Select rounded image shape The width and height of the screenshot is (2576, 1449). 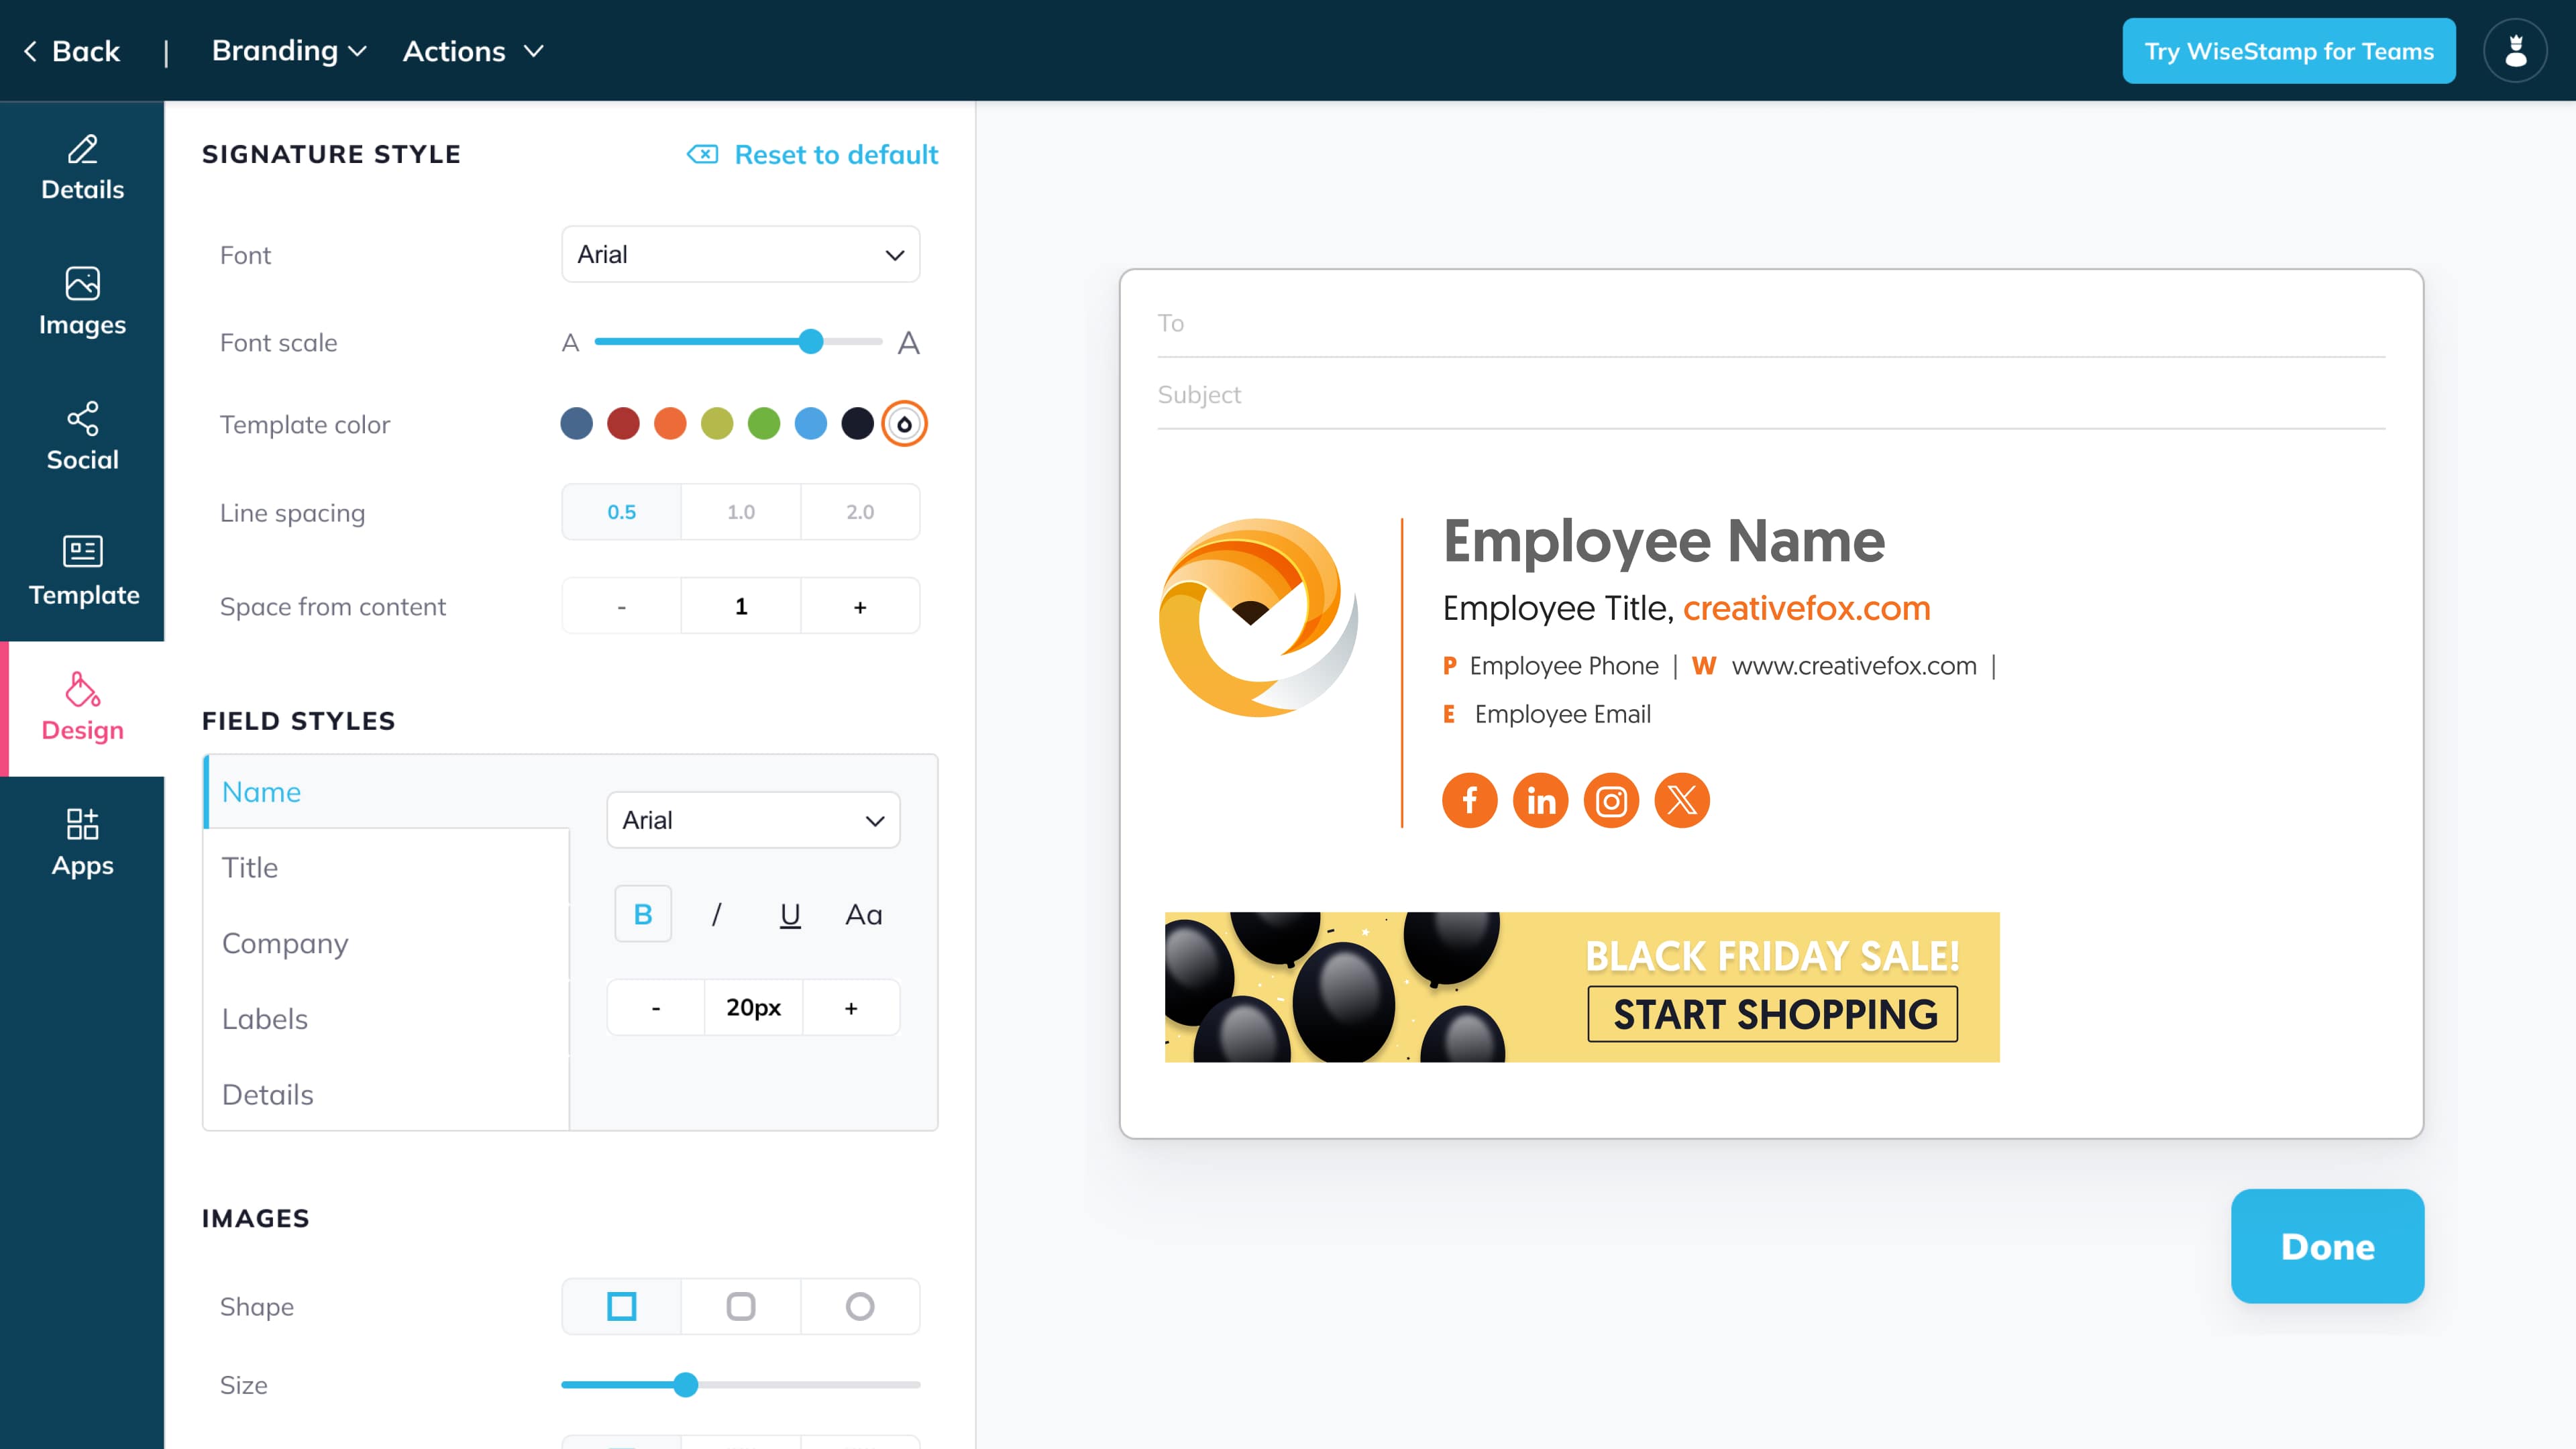pyautogui.click(x=739, y=1304)
